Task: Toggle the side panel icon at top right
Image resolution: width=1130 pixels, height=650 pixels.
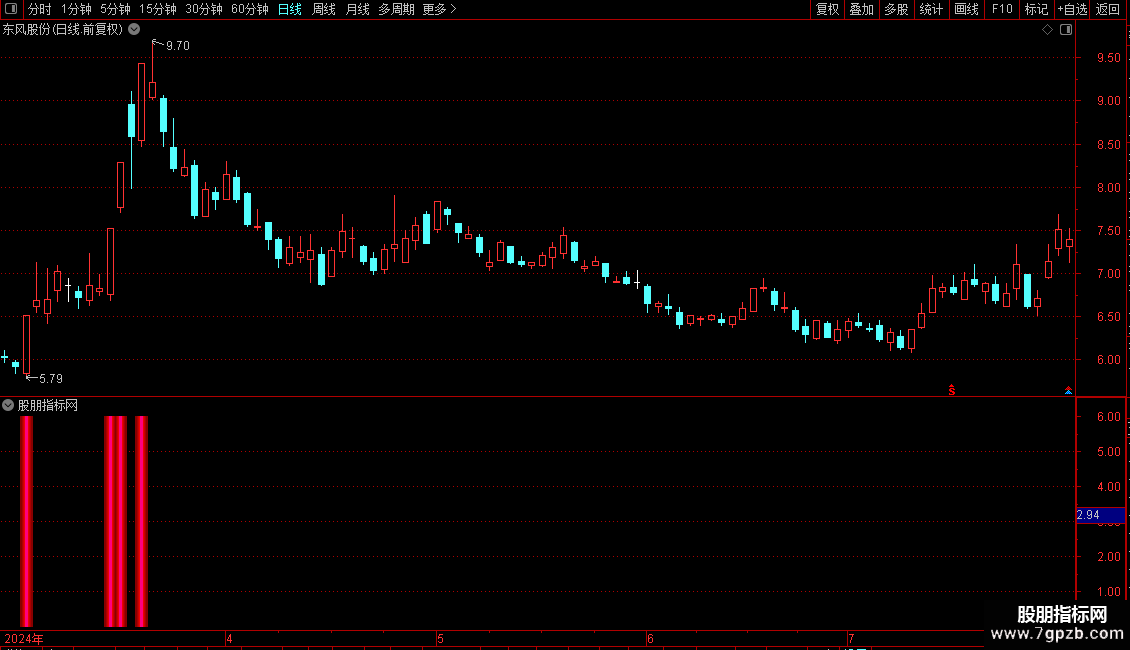Action: [1066, 30]
